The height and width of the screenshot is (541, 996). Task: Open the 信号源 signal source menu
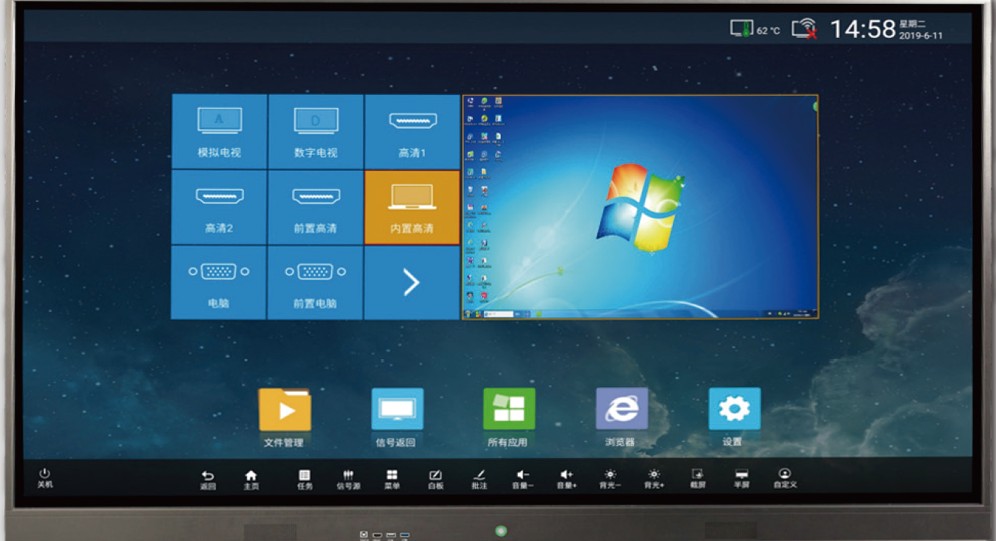(348, 478)
